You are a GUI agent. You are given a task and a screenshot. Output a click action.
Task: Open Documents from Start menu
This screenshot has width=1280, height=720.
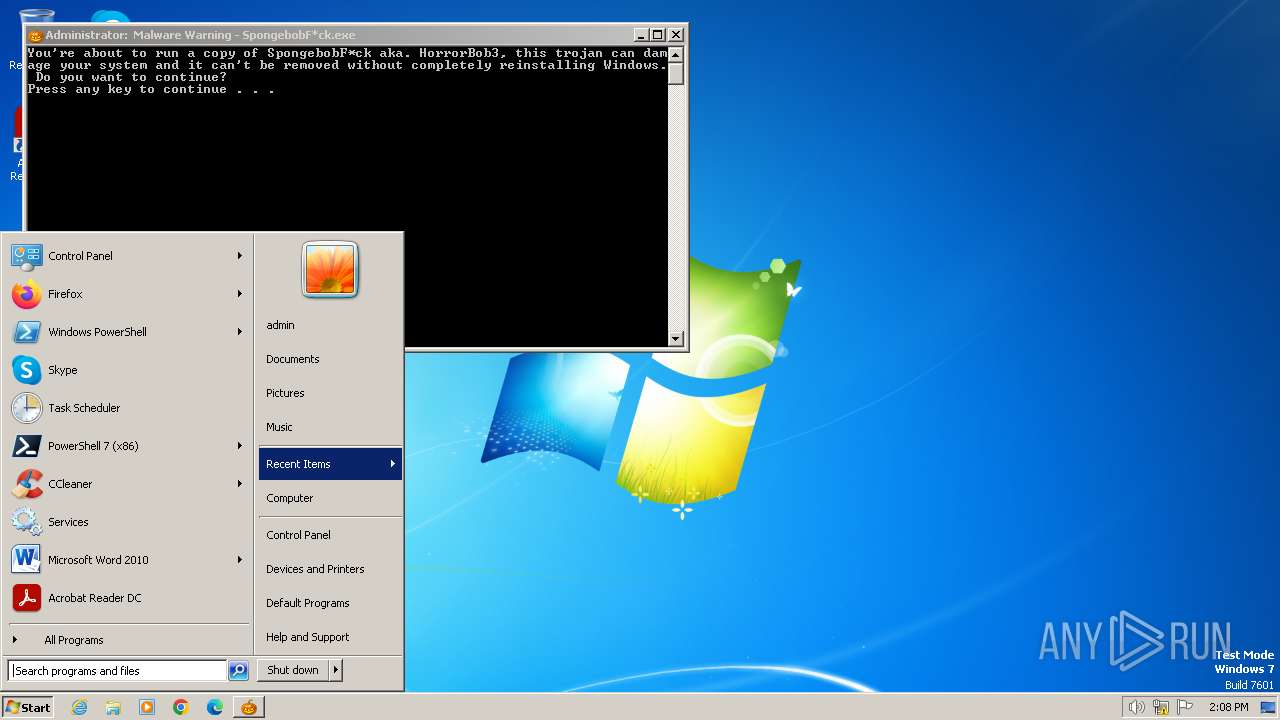(330, 359)
